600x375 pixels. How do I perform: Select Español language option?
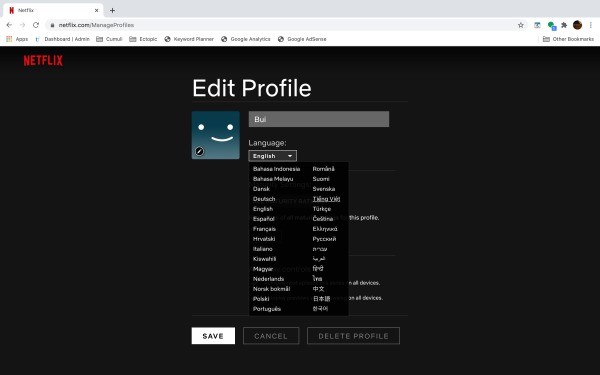(x=264, y=219)
